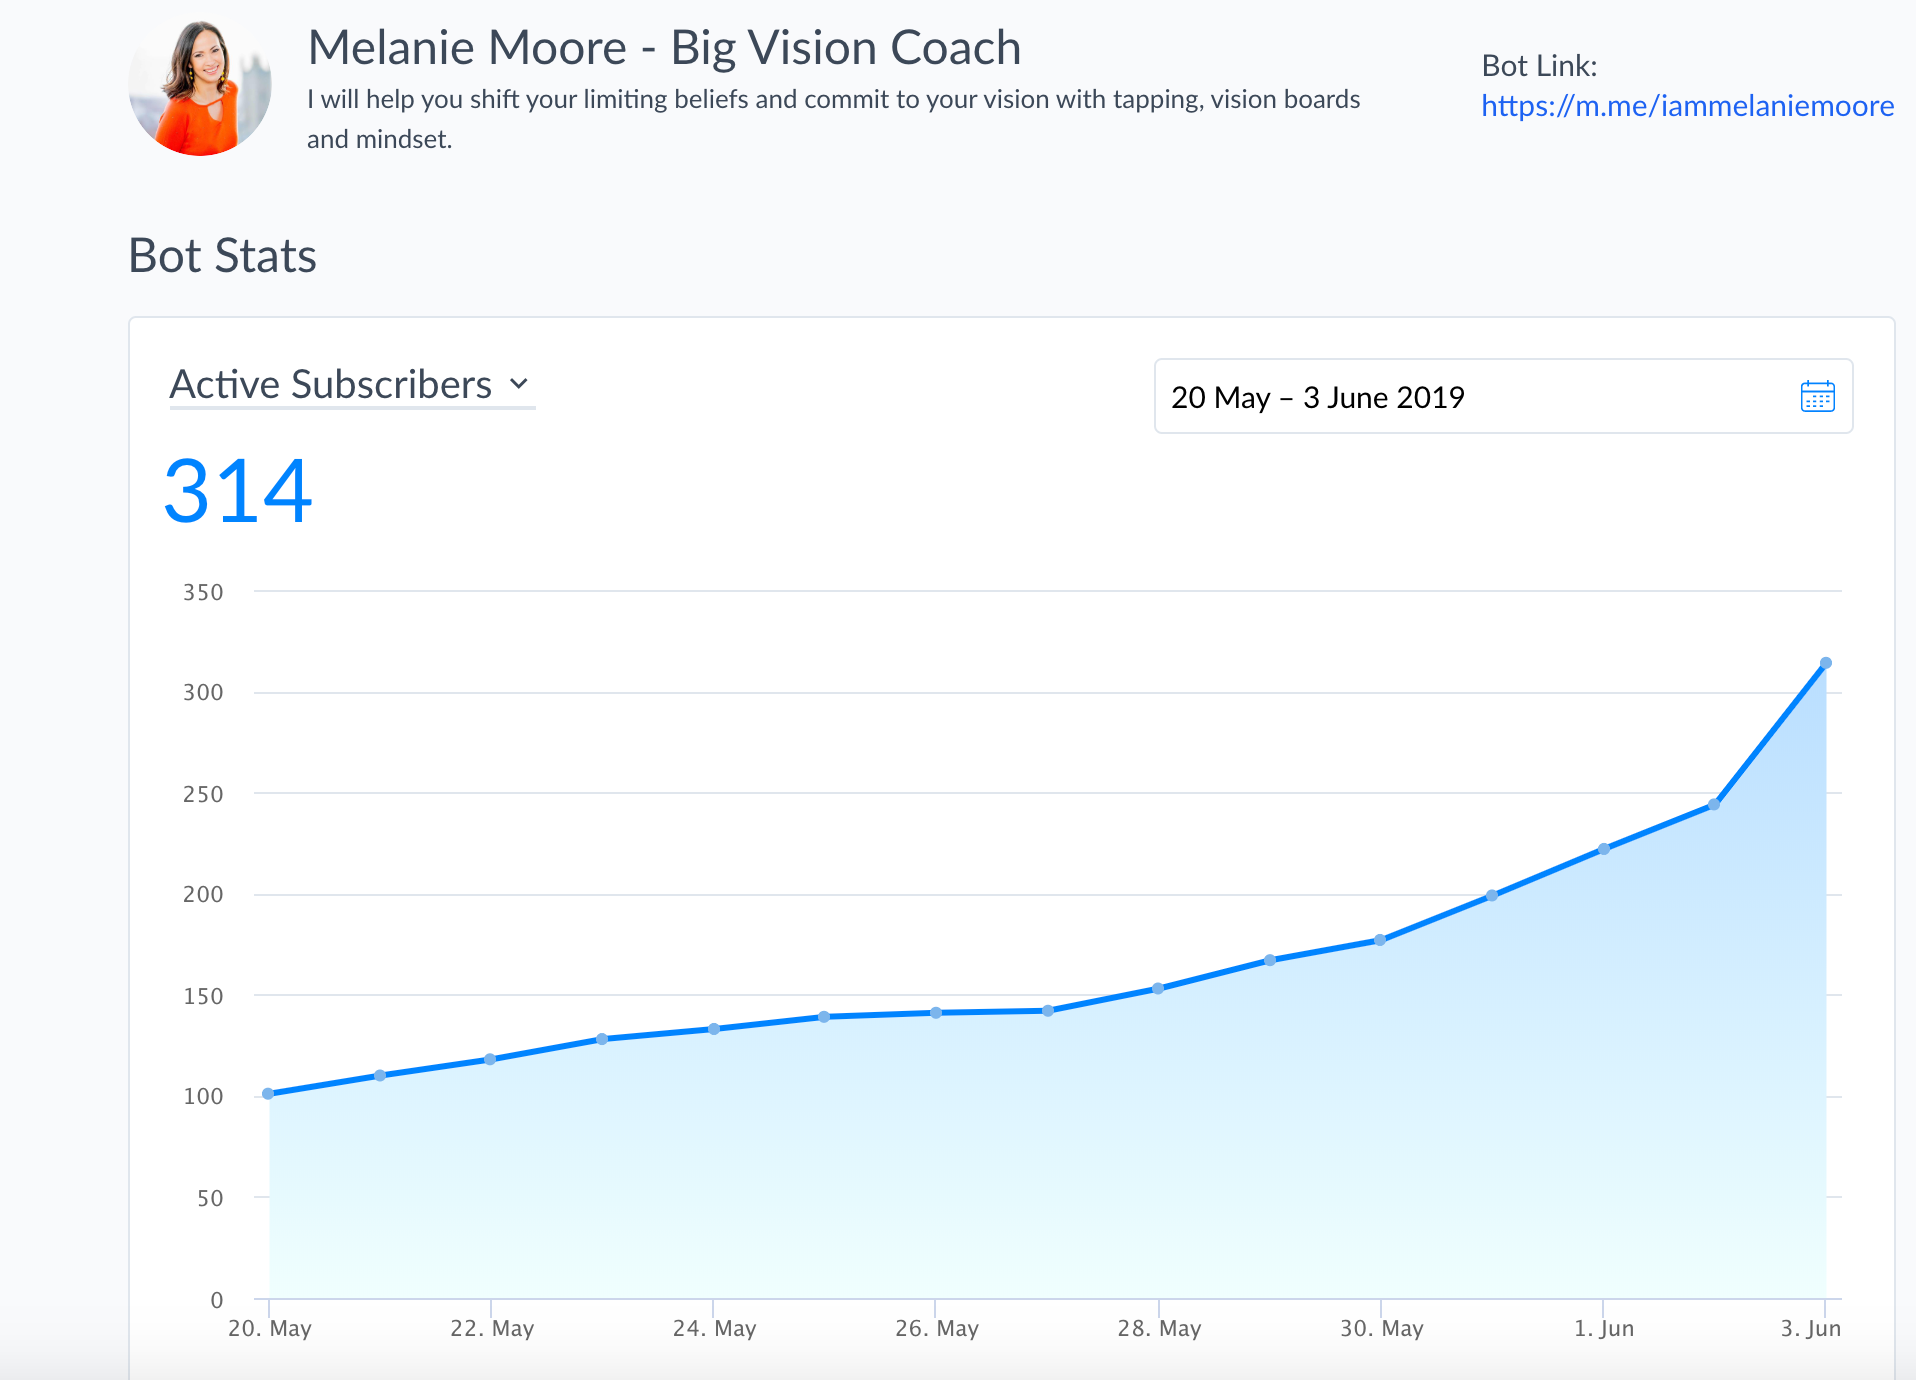The image size is (1916, 1380).
Task: Click the 20 May data point on chart
Action: click(x=268, y=1094)
